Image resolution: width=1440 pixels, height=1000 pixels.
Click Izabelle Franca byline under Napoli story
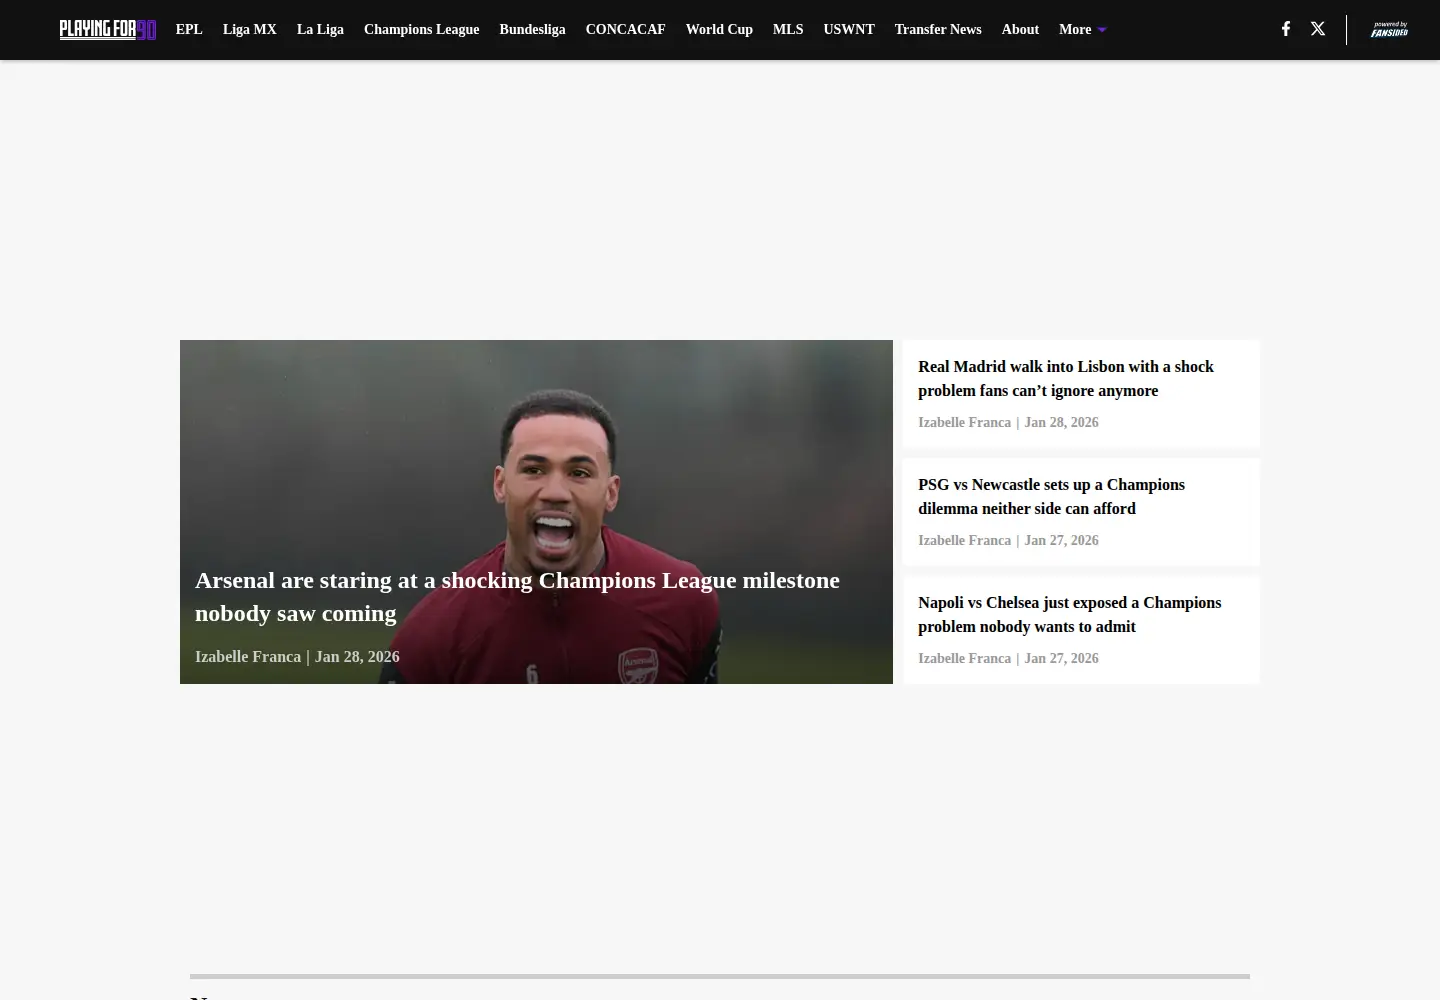(964, 659)
